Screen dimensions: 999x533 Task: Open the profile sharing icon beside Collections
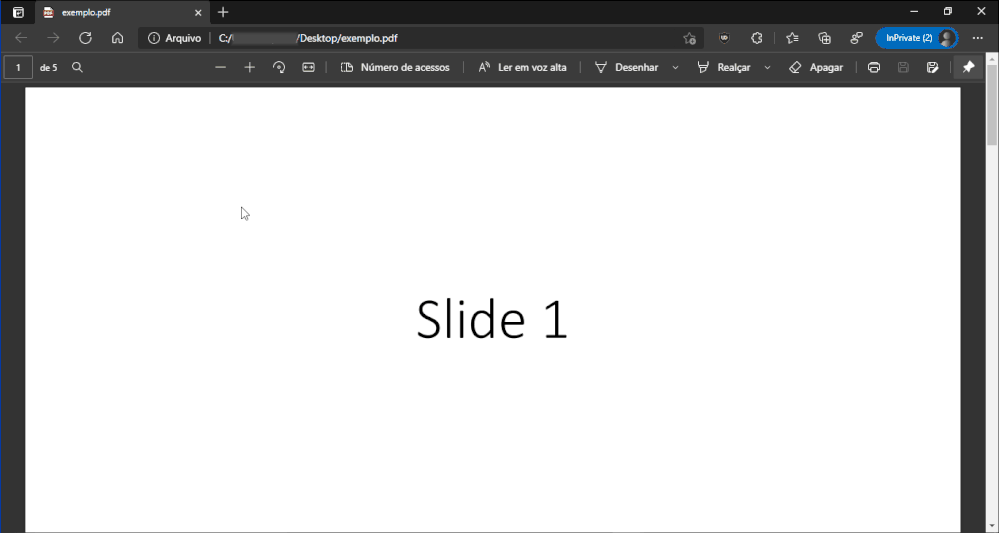856,38
